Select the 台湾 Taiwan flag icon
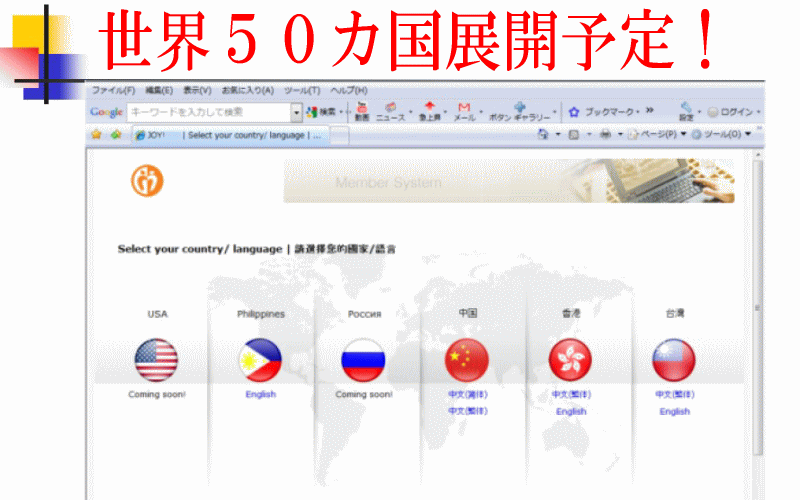The height and width of the screenshot is (500, 800). 674,360
